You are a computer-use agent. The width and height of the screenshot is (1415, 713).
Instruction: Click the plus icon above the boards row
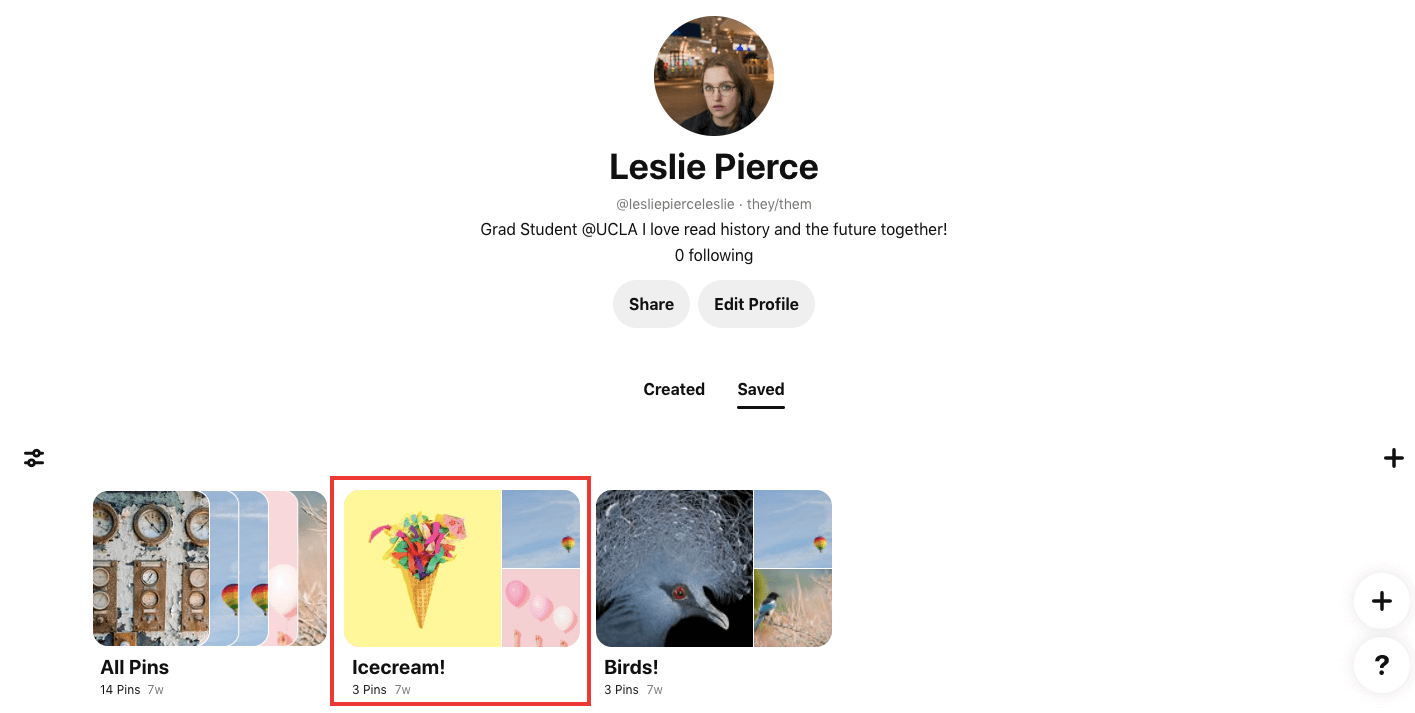click(x=1393, y=458)
